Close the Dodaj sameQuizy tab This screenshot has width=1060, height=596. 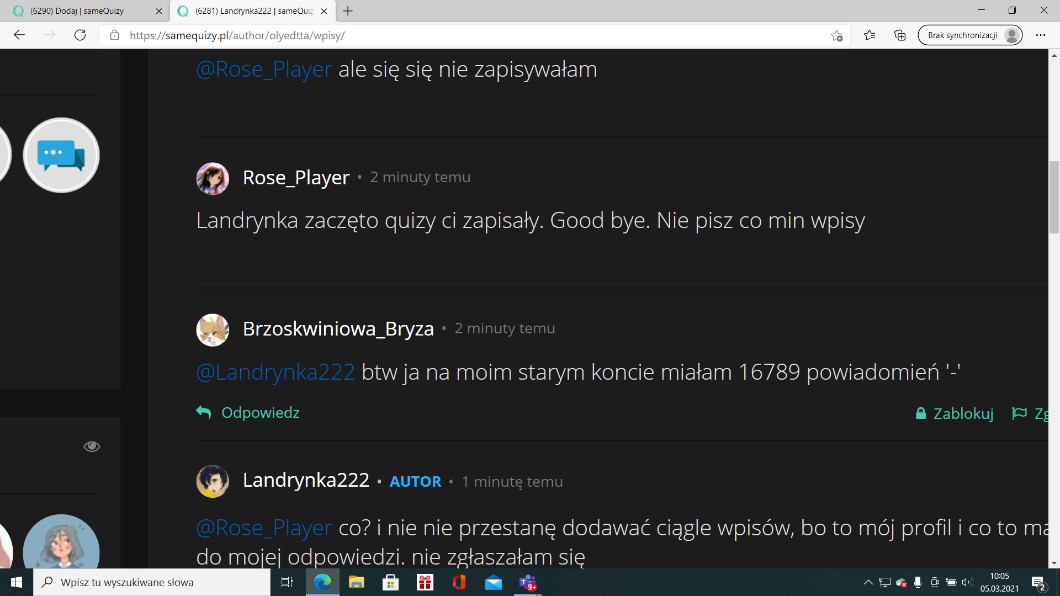point(158,11)
